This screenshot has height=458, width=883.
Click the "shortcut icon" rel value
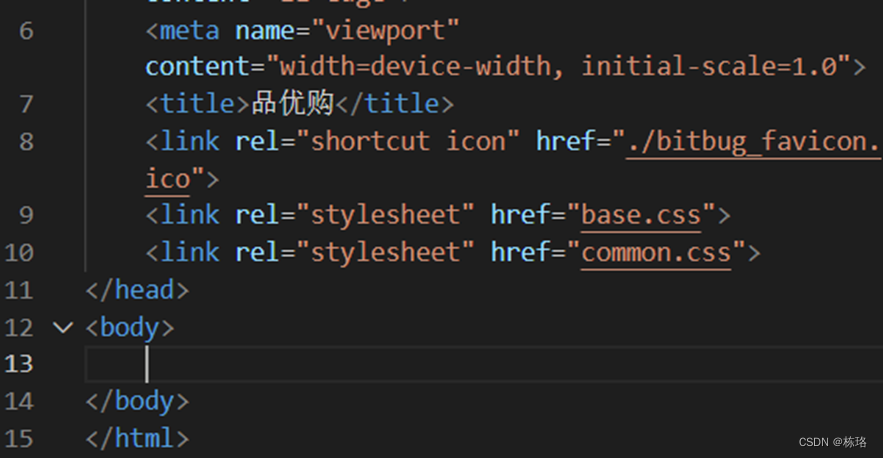click(408, 141)
